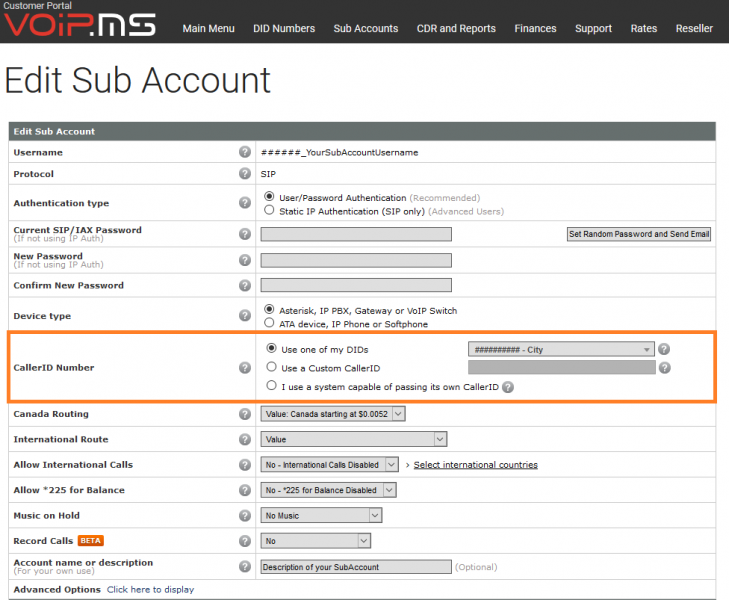Open help icon for Protocol
Viewport: 729px width, 600px height.
click(x=245, y=173)
